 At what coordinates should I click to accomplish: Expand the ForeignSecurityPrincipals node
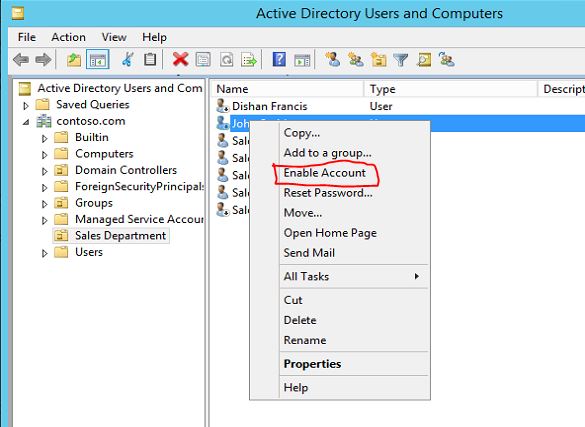(44, 188)
